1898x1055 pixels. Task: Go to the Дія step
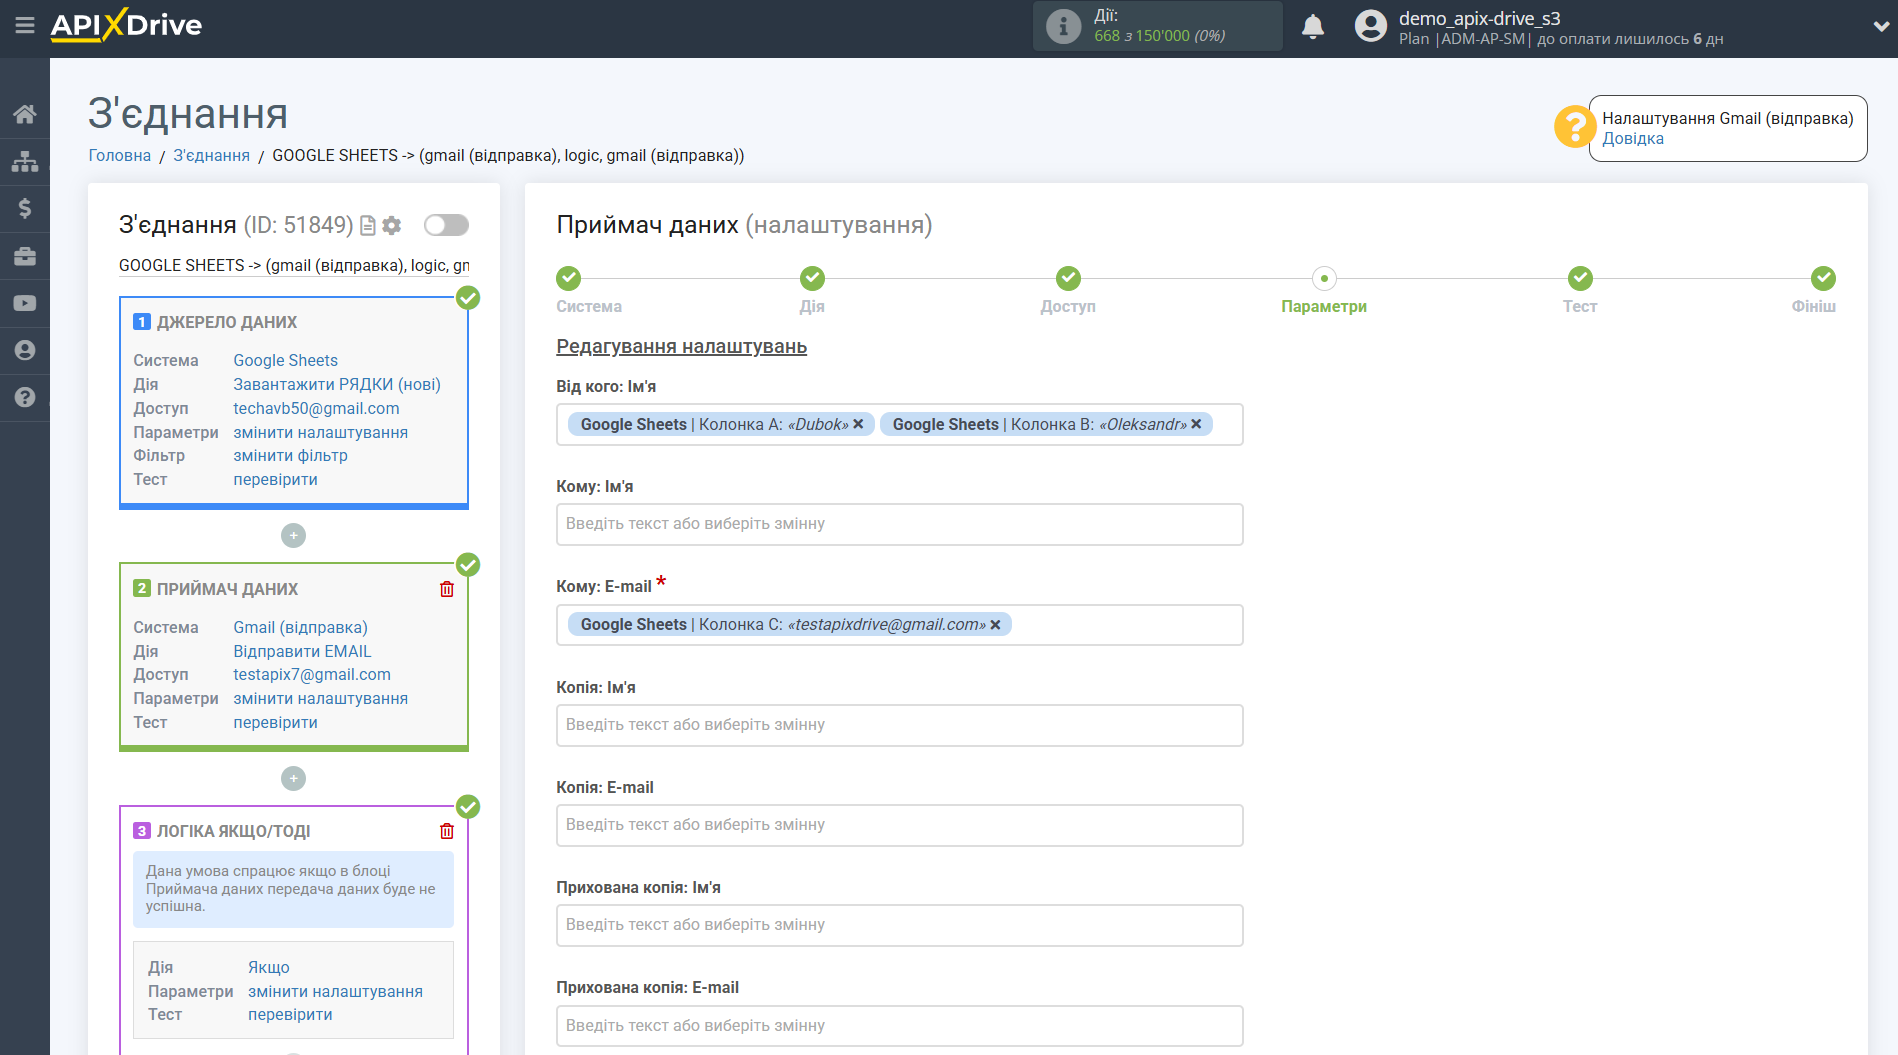pyautogui.click(x=812, y=278)
